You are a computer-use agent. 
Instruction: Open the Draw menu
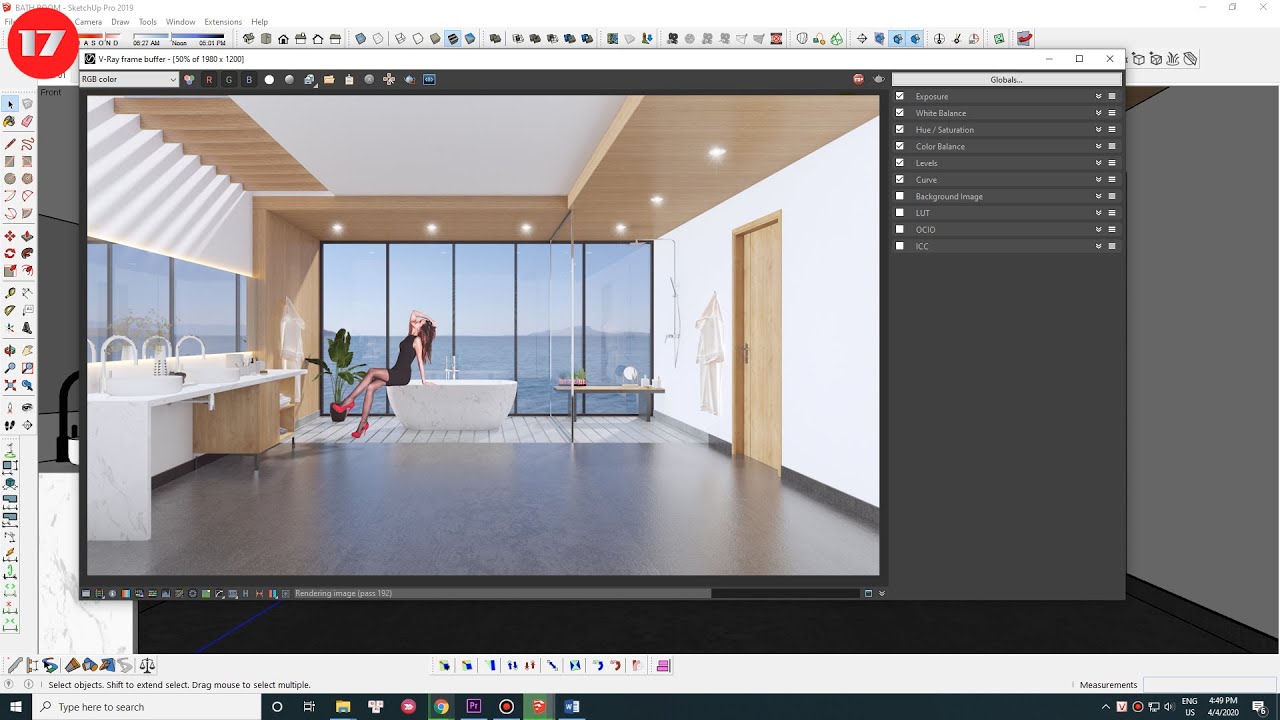tap(120, 21)
